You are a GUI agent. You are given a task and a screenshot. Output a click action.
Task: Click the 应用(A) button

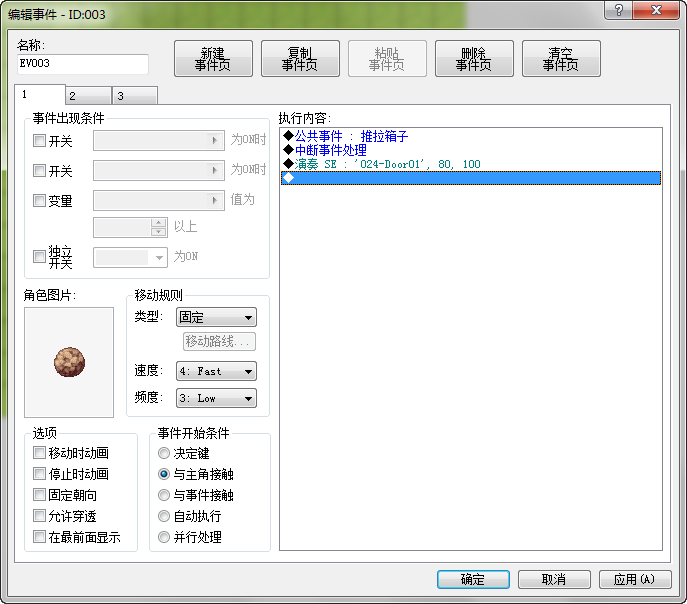(x=635, y=579)
